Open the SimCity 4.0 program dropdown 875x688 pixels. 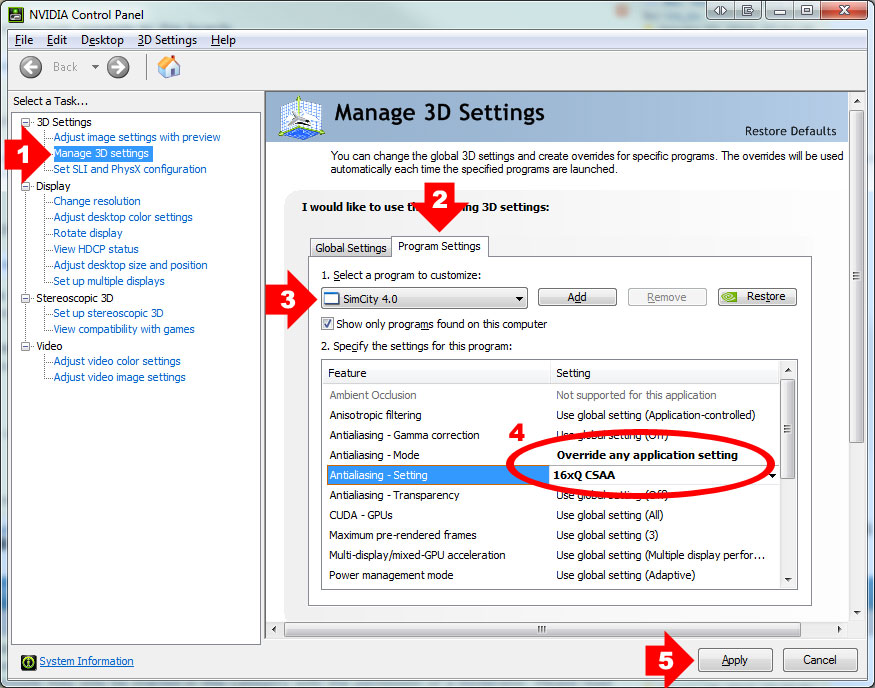[x=519, y=298]
